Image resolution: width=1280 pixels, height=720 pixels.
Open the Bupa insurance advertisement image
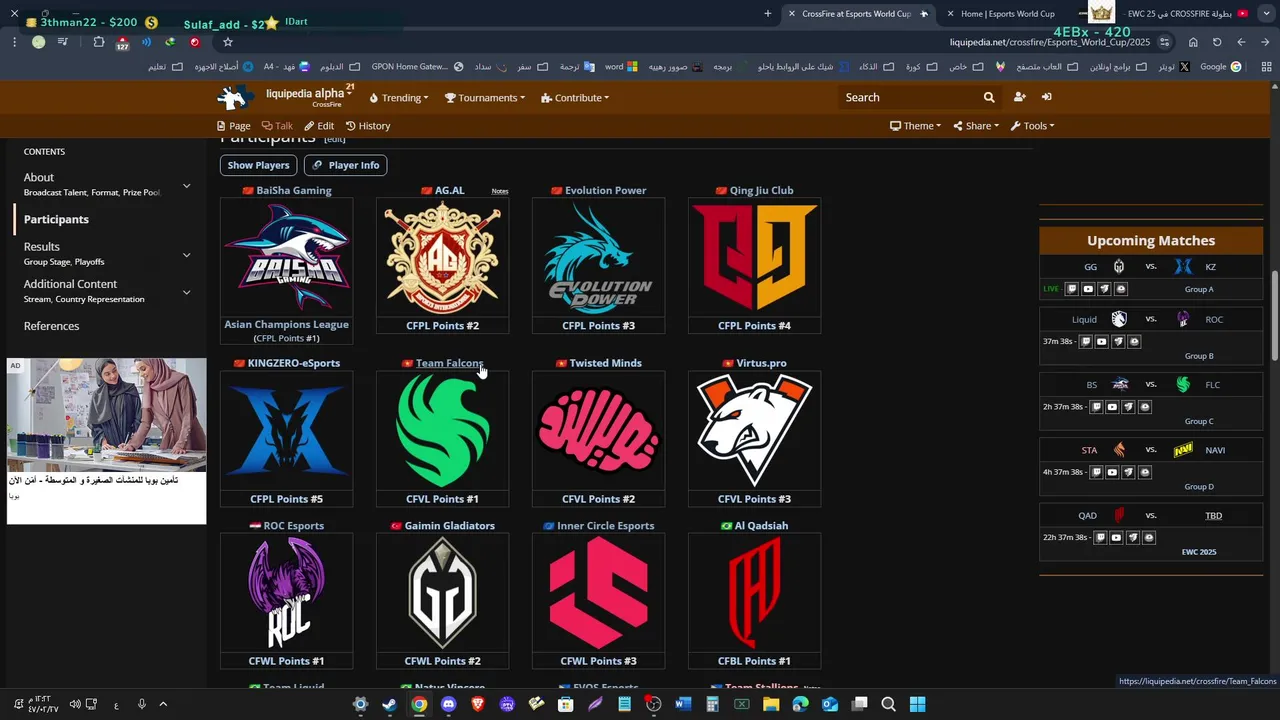tap(106, 414)
